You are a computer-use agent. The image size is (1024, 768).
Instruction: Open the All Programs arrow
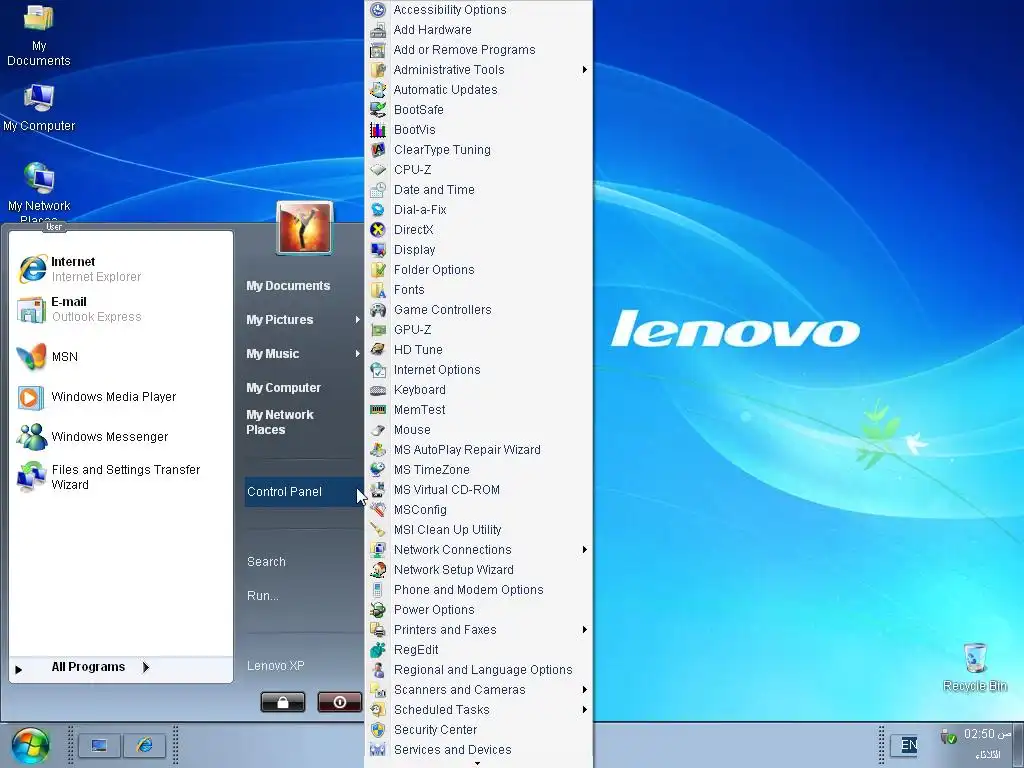click(x=146, y=667)
